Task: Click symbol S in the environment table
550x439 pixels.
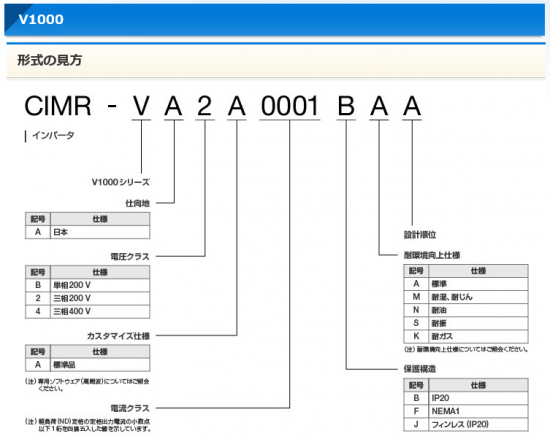Action: click(x=416, y=323)
